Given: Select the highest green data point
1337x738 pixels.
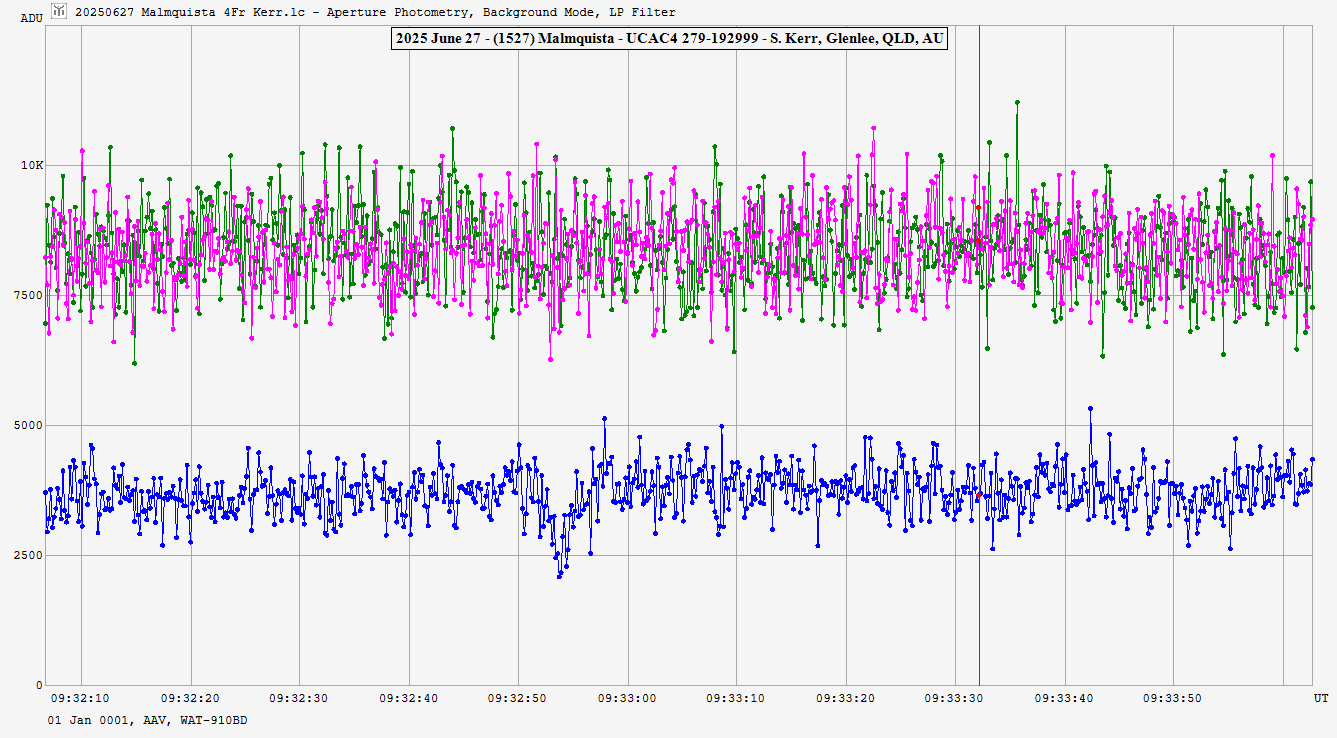Looking at the screenshot, I should 1017,102.
